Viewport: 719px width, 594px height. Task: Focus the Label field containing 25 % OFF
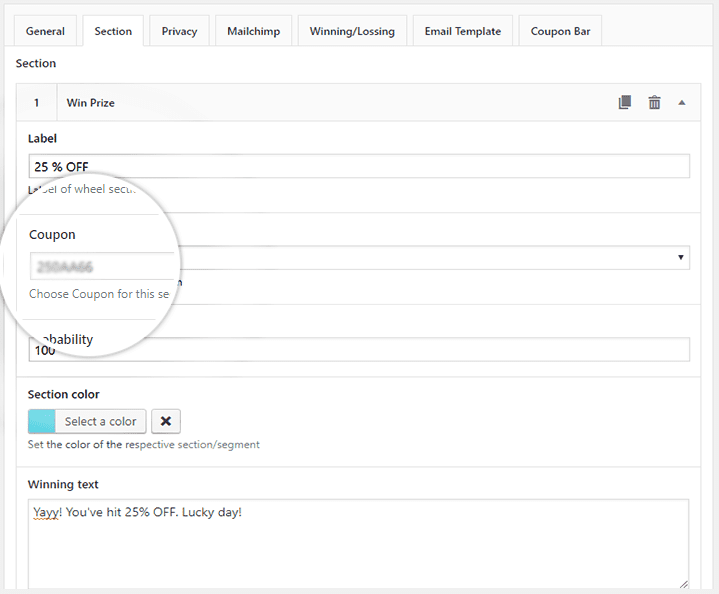[x=358, y=166]
